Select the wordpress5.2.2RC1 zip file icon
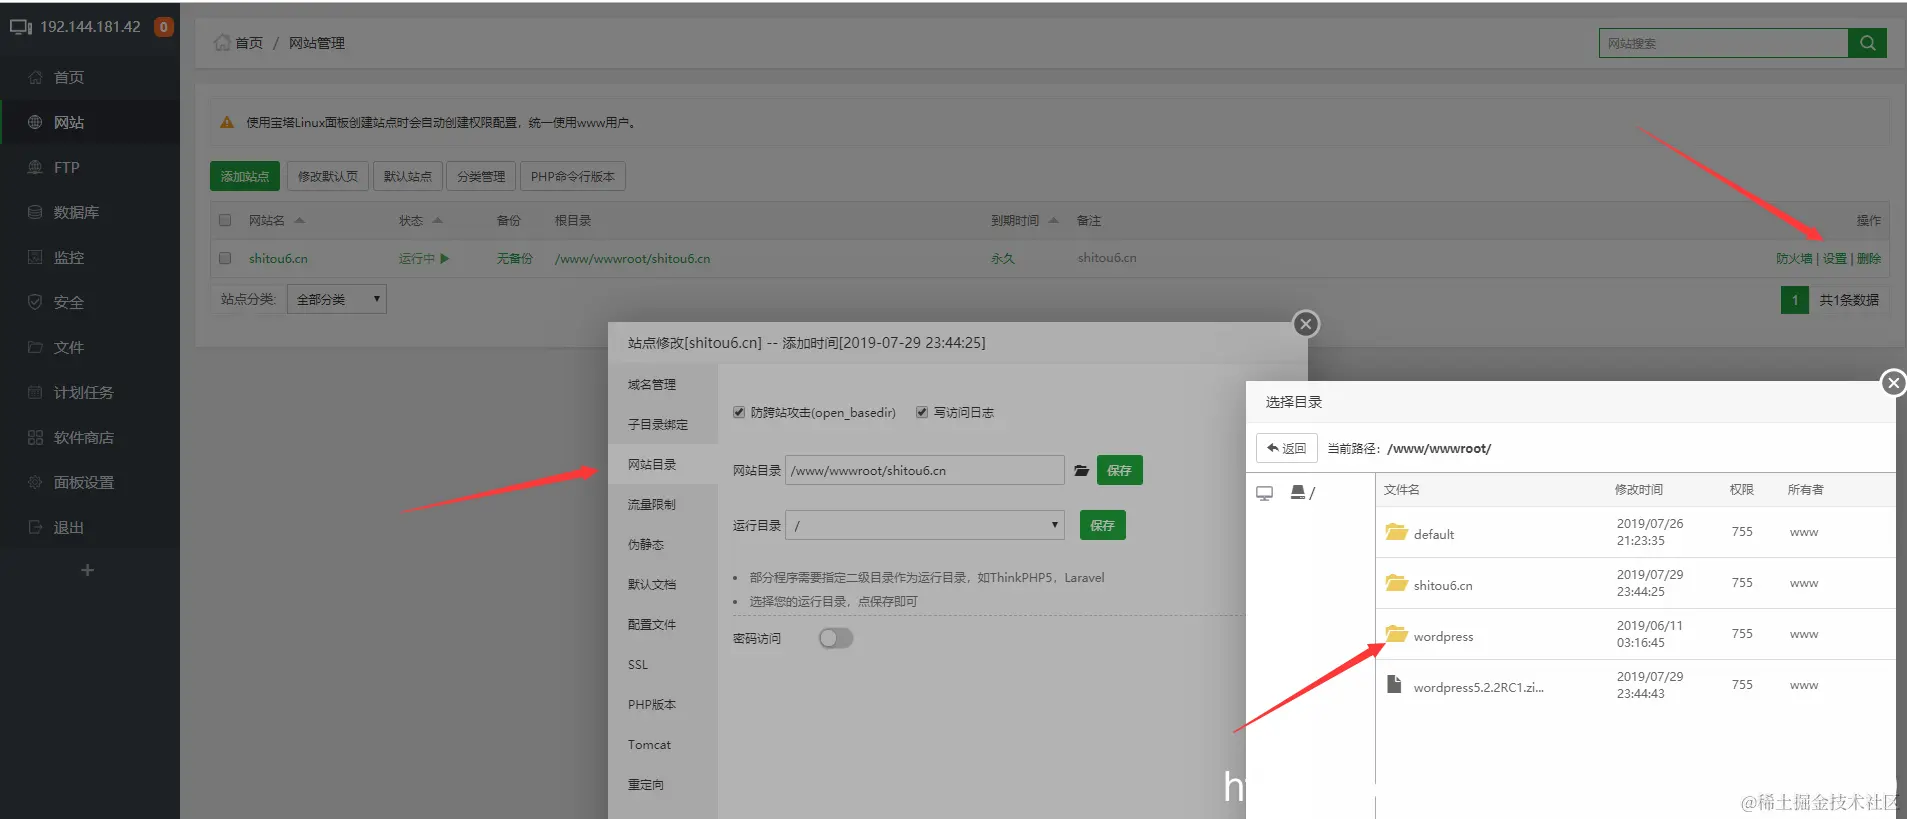This screenshot has width=1907, height=819. [1394, 685]
